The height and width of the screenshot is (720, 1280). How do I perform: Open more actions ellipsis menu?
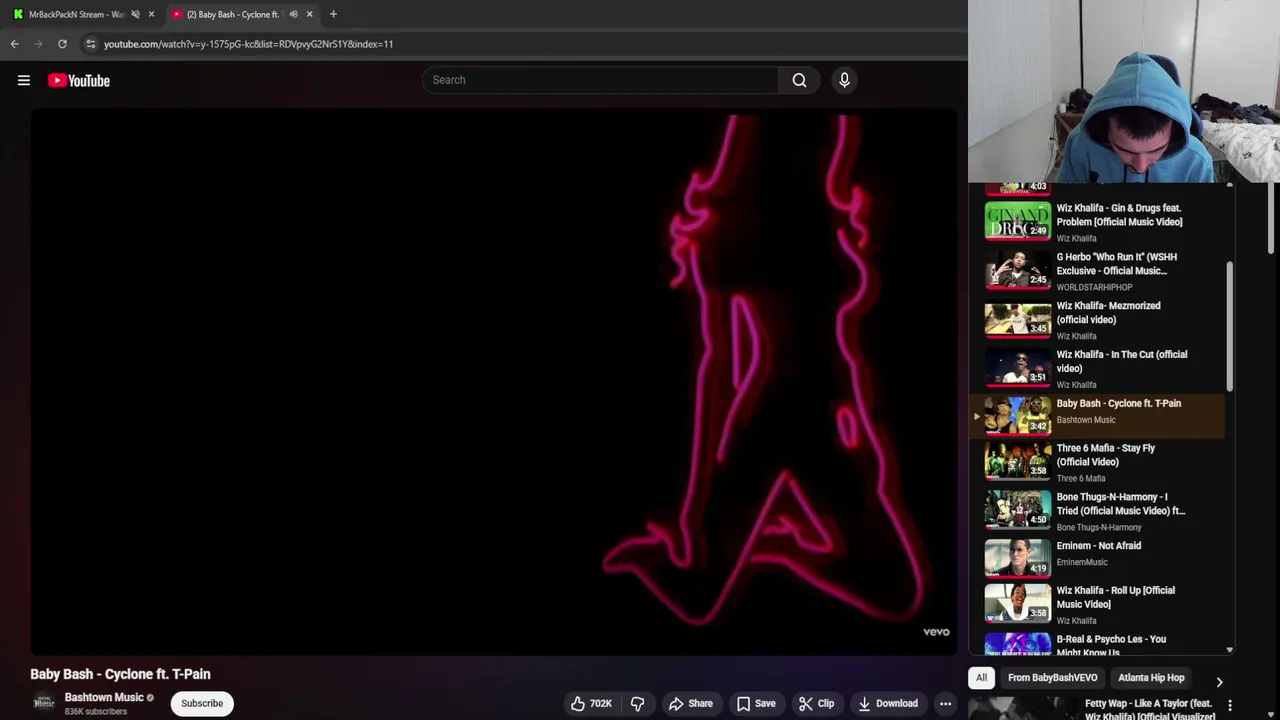(945, 703)
